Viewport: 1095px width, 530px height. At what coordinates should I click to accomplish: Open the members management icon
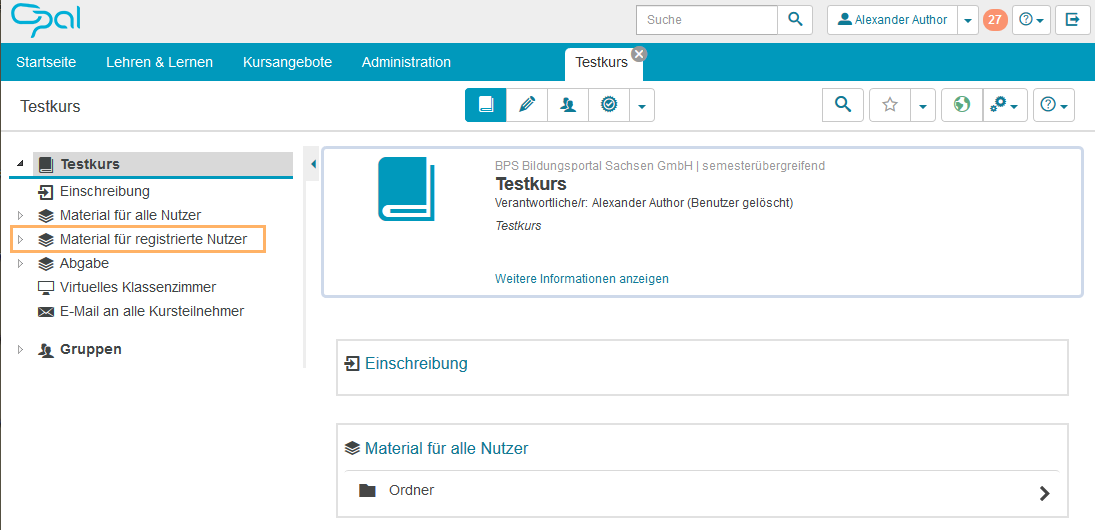point(568,105)
